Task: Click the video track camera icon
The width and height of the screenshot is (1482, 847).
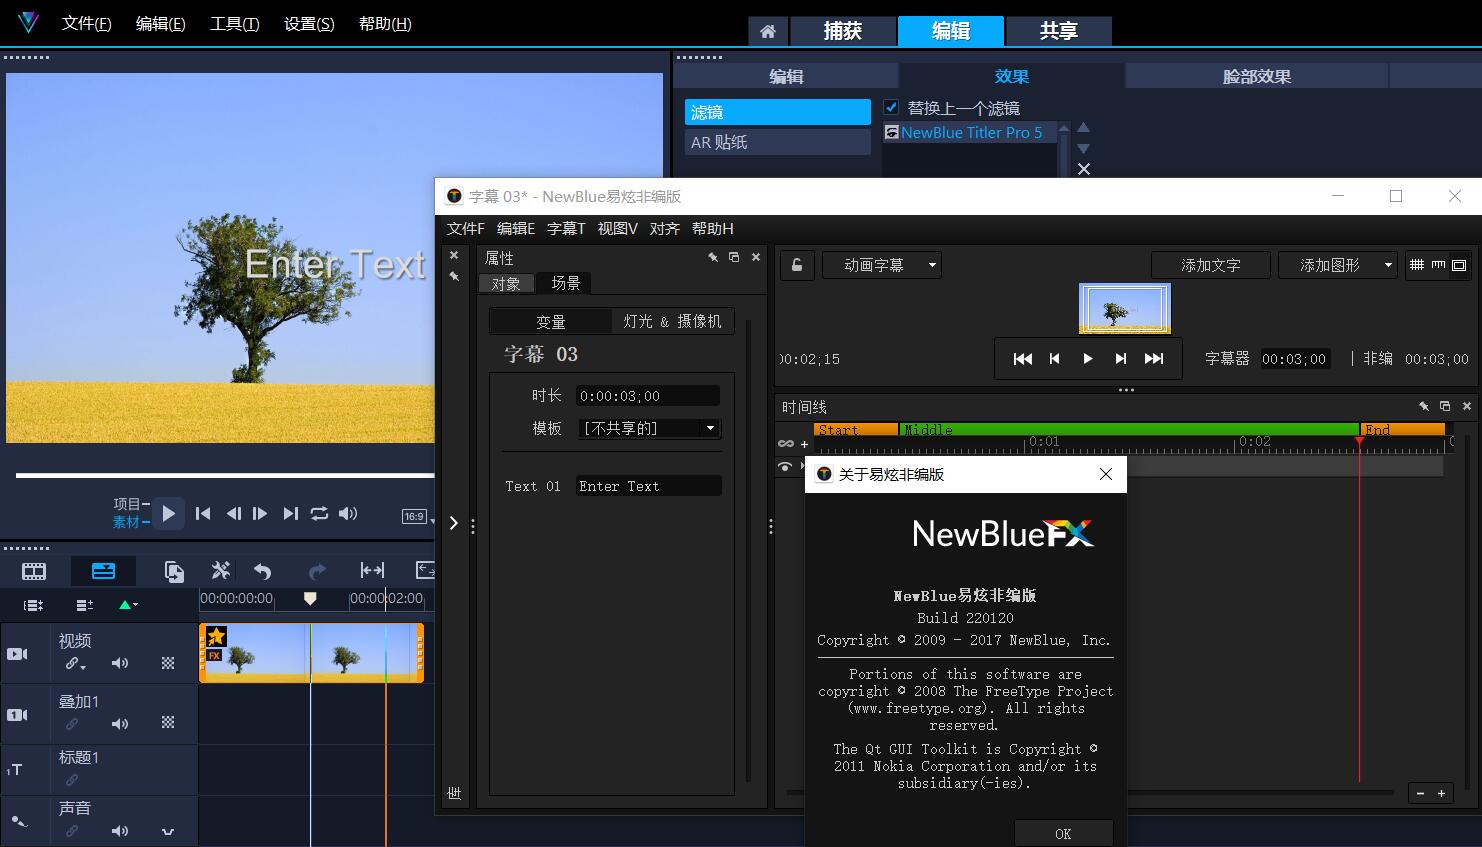Action: pyautogui.click(x=18, y=654)
